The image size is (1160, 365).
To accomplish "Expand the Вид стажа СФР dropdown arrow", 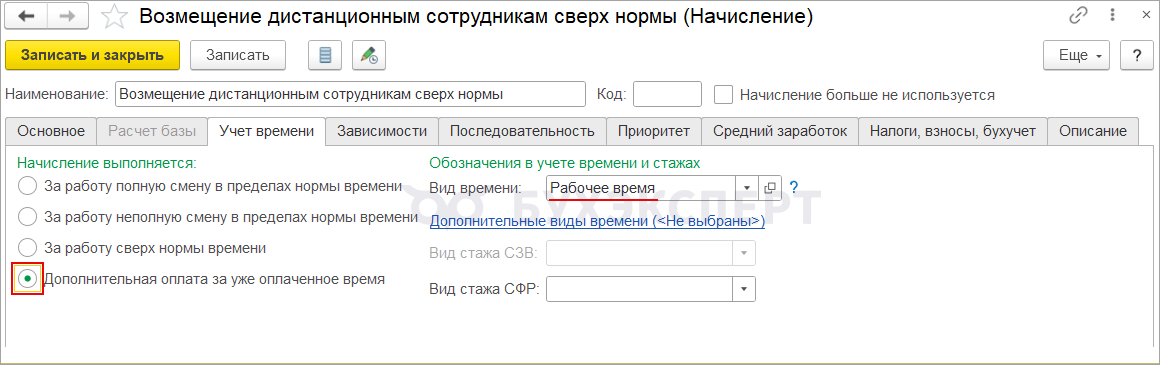I will 743,289.
